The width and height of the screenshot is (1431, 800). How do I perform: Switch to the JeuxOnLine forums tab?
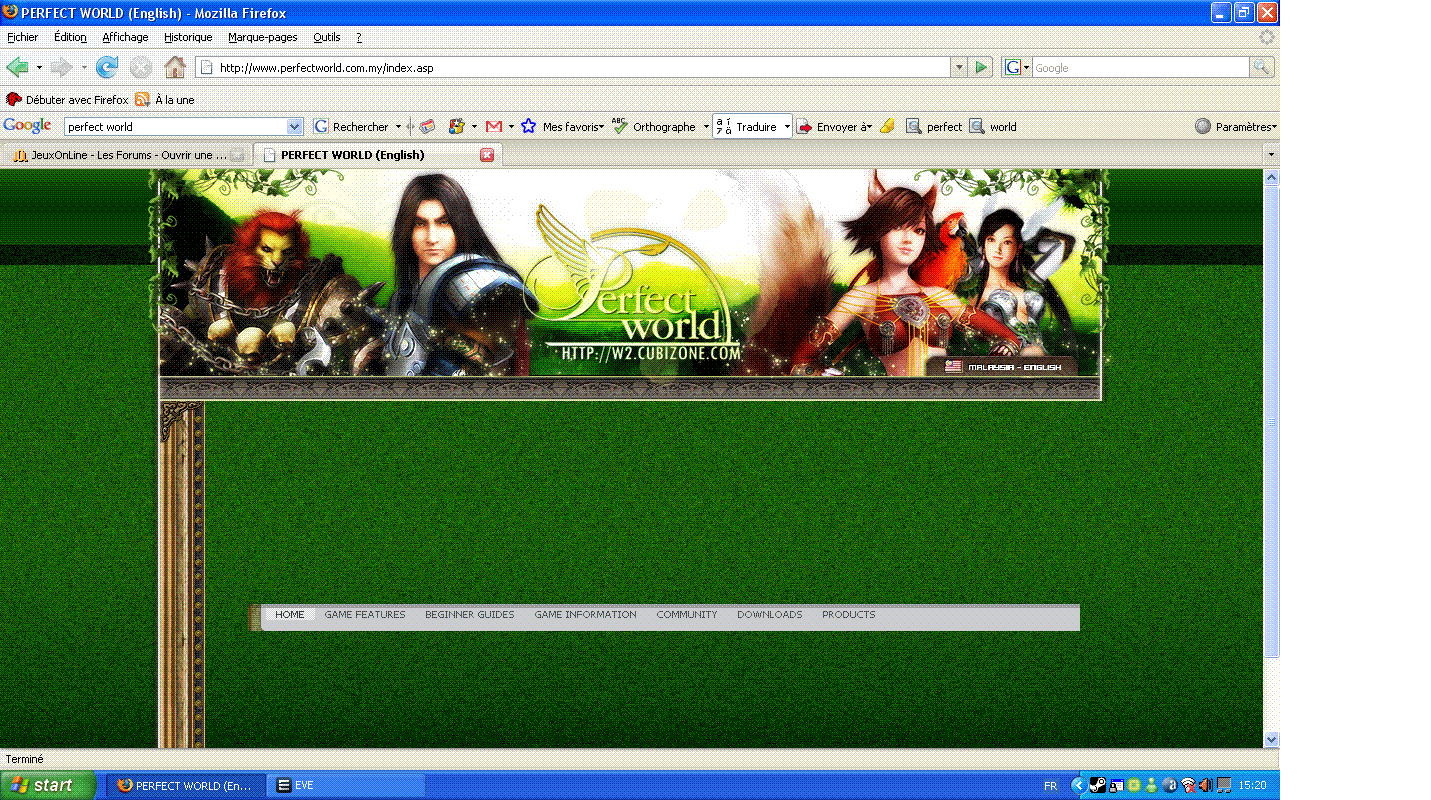(x=126, y=155)
